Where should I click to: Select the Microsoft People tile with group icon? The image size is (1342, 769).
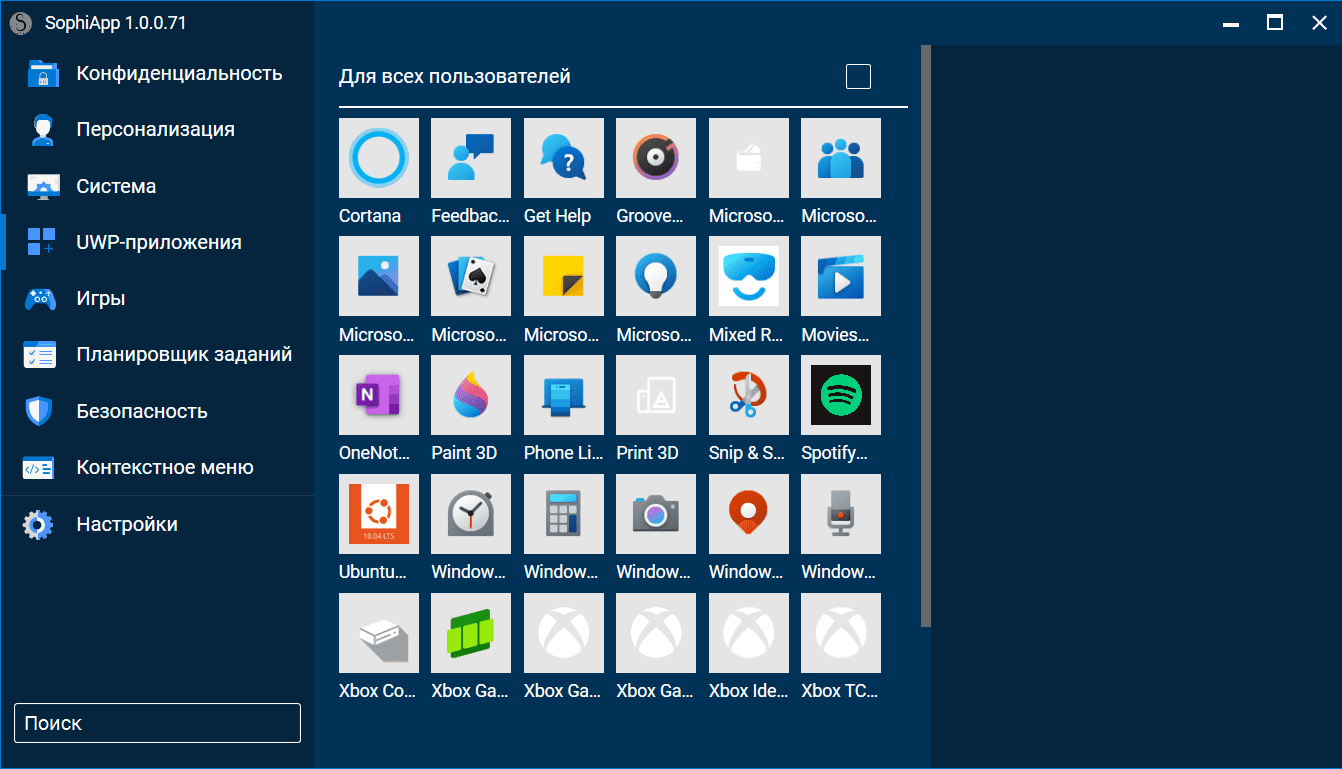point(841,158)
